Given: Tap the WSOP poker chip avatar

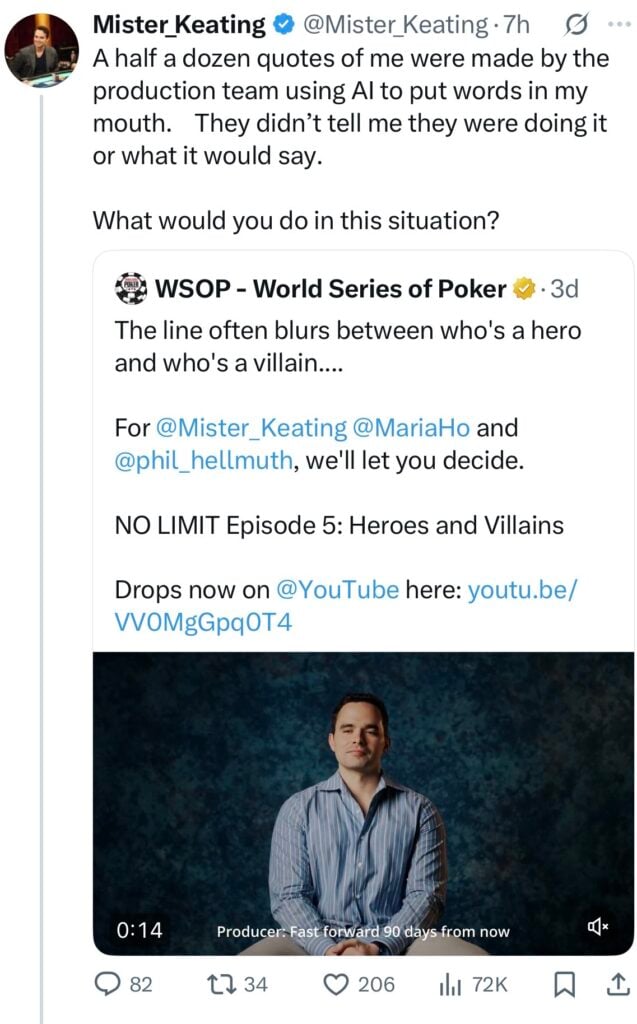Looking at the screenshot, I should tap(131, 290).
